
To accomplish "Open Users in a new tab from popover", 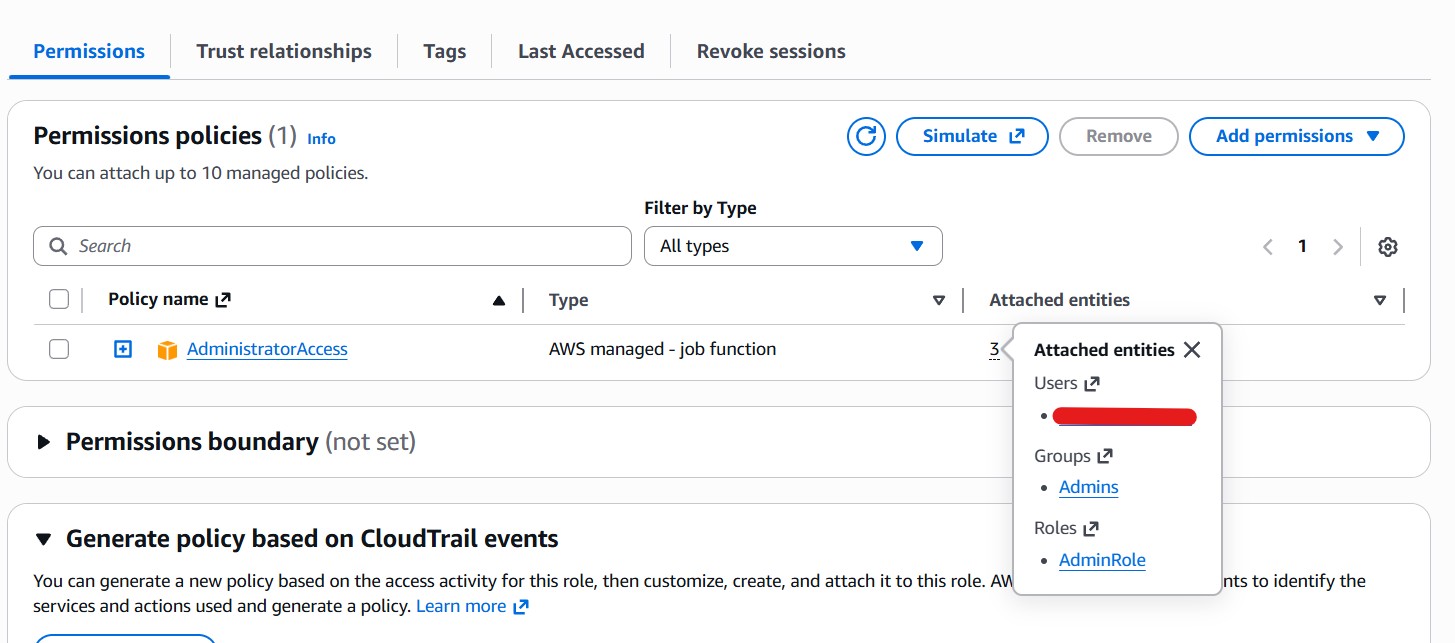I will [1092, 382].
